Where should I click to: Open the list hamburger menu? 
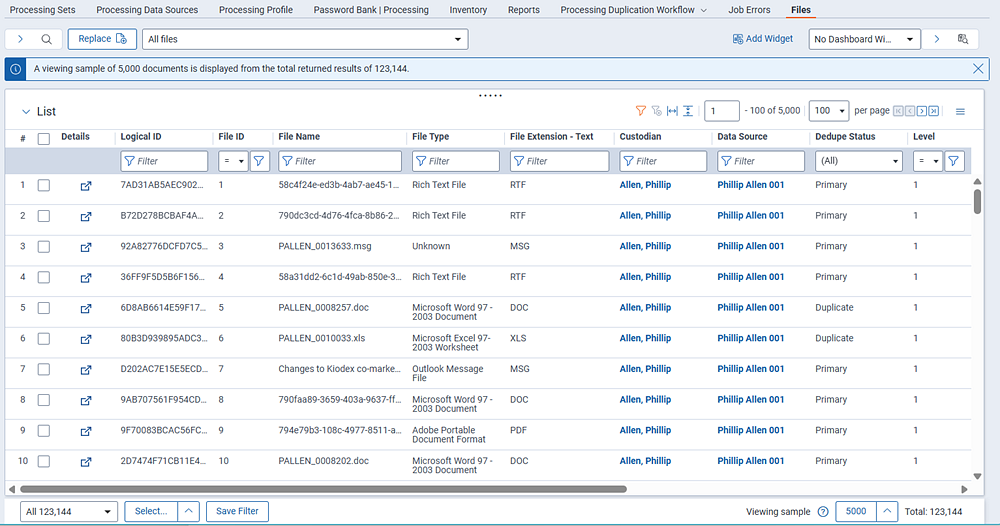[x=960, y=112]
